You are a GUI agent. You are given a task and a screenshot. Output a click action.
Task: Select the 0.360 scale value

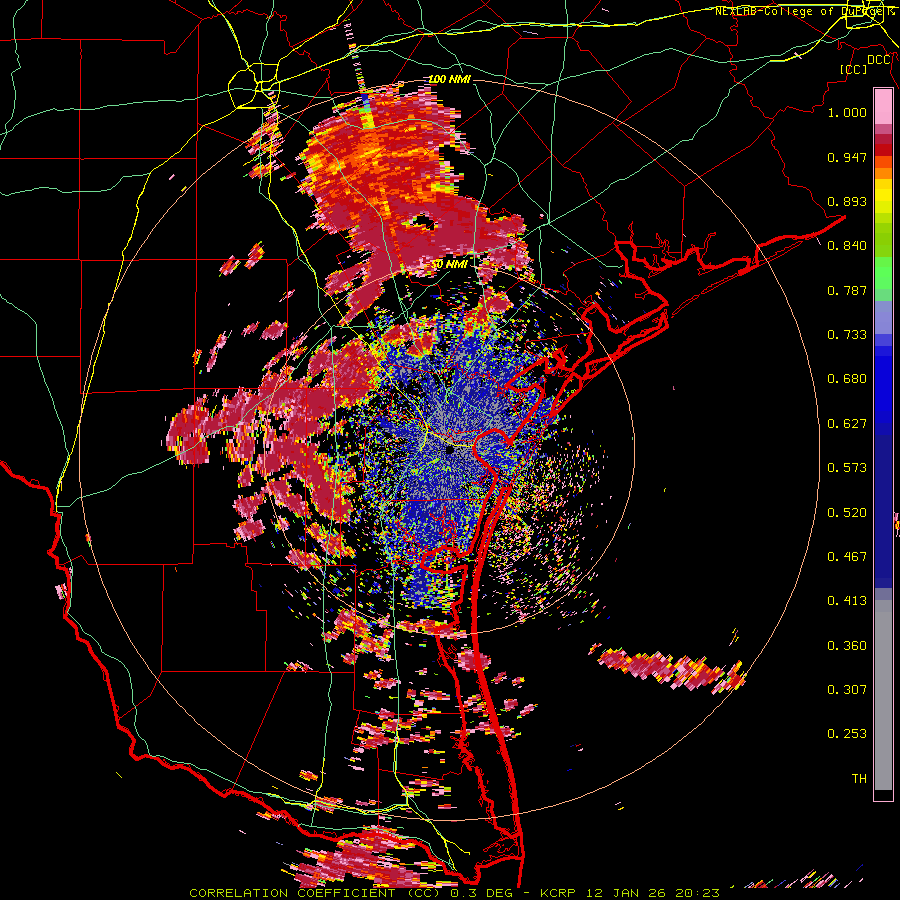(847, 646)
